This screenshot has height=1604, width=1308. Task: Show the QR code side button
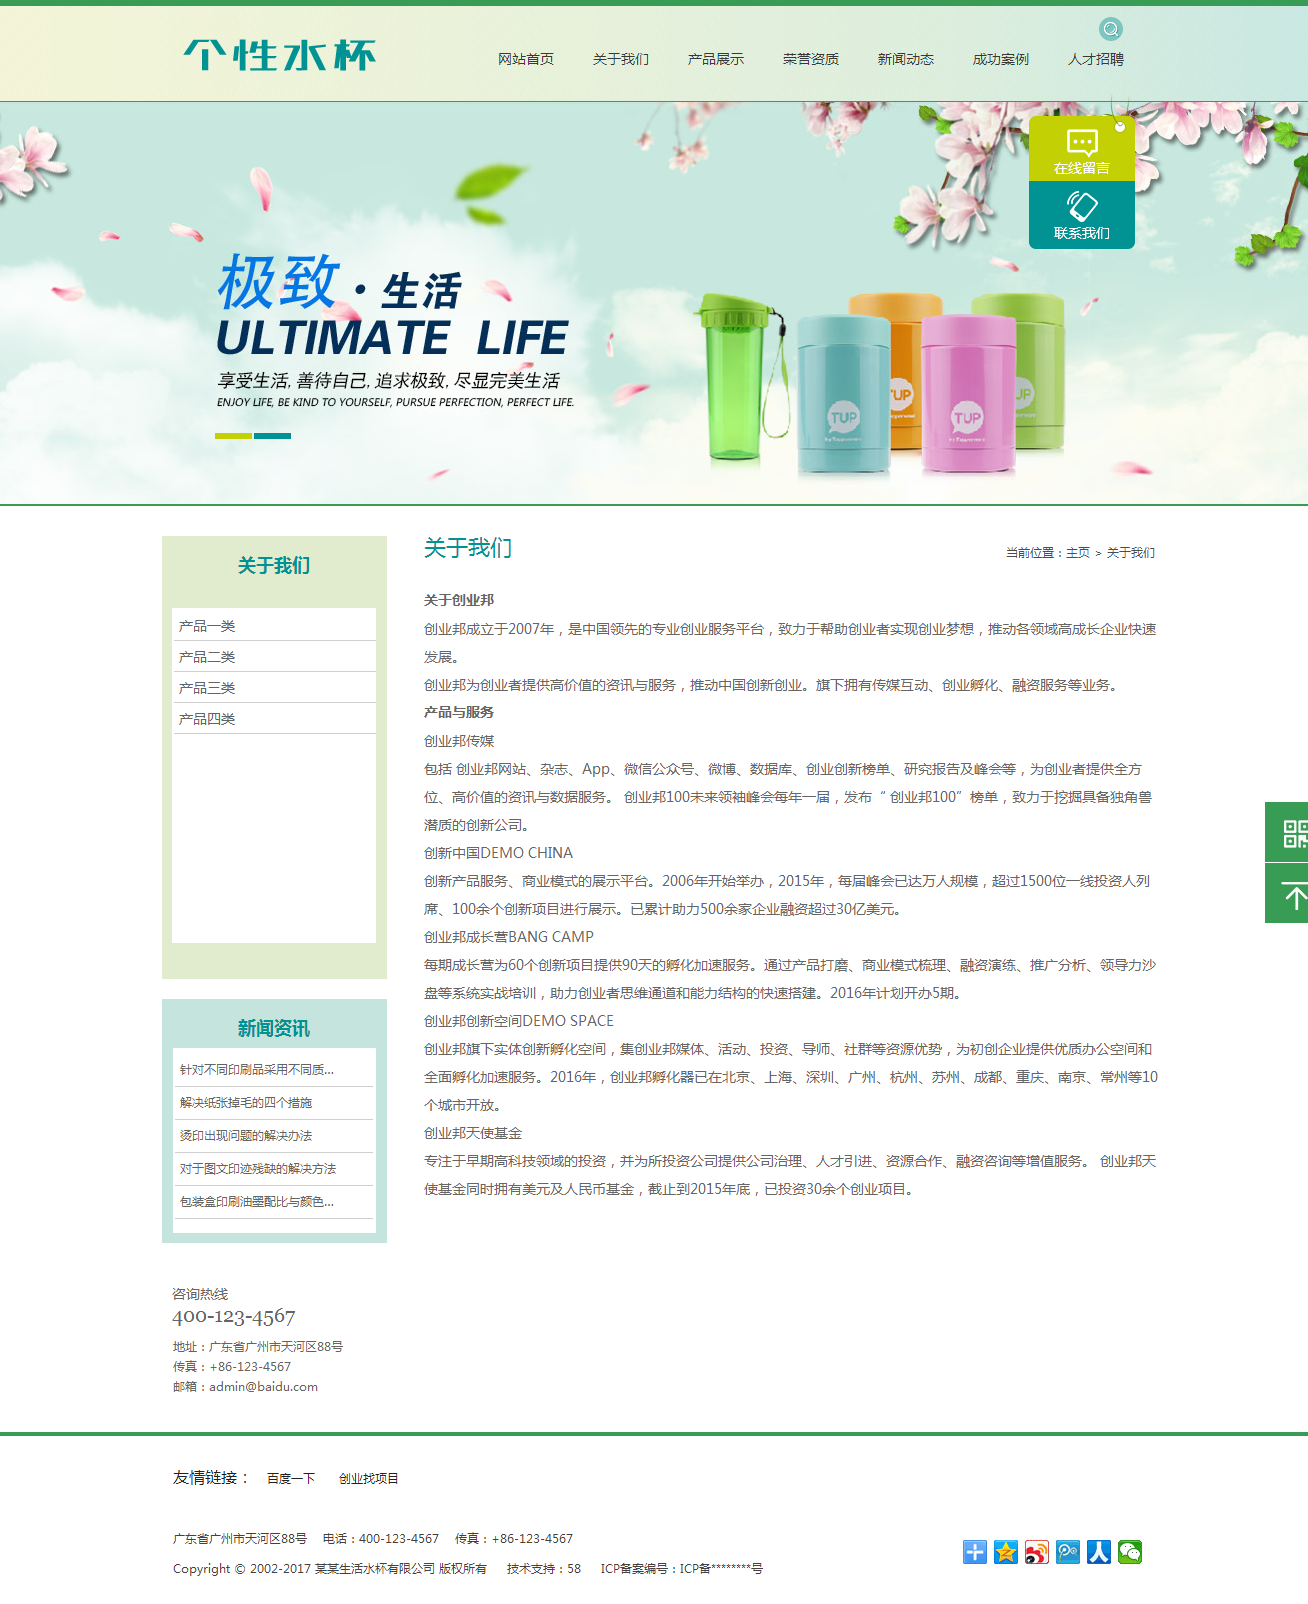pos(1291,833)
